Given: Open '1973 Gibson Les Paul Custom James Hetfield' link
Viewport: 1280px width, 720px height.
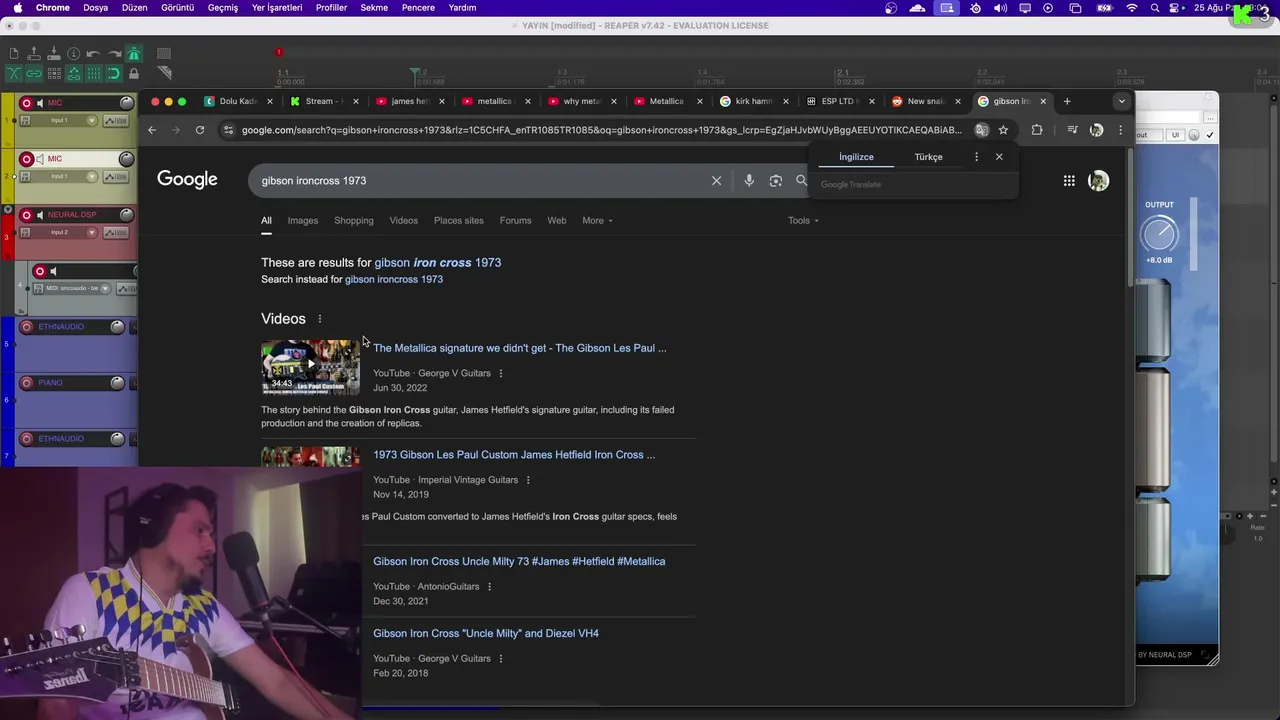Looking at the screenshot, I should pos(514,455).
